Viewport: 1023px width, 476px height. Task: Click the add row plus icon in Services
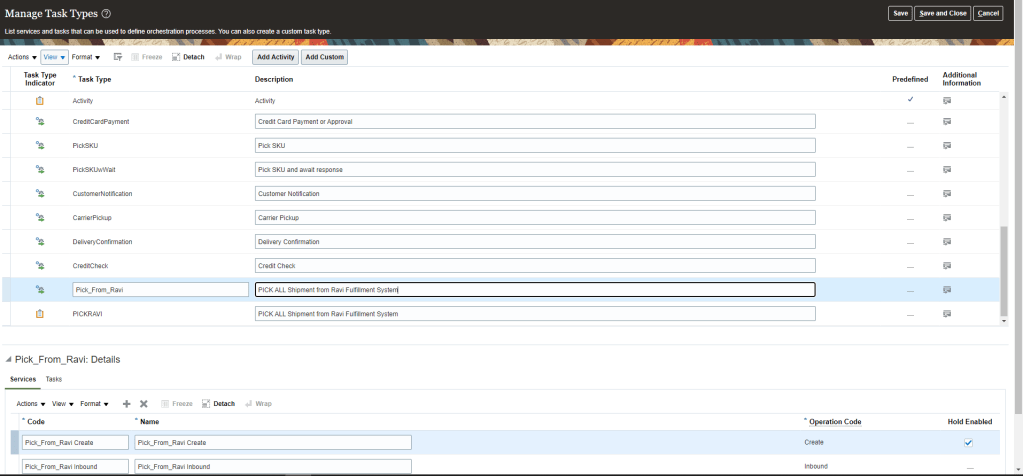coord(126,404)
